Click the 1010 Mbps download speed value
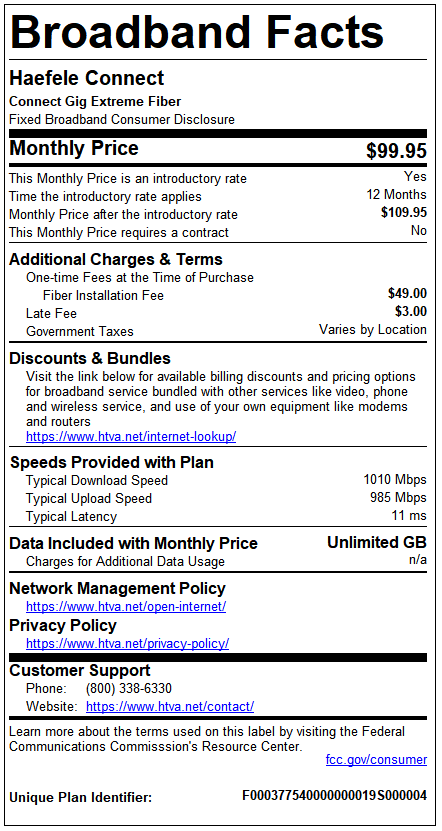This screenshot has height=831, width=442. 395,480
